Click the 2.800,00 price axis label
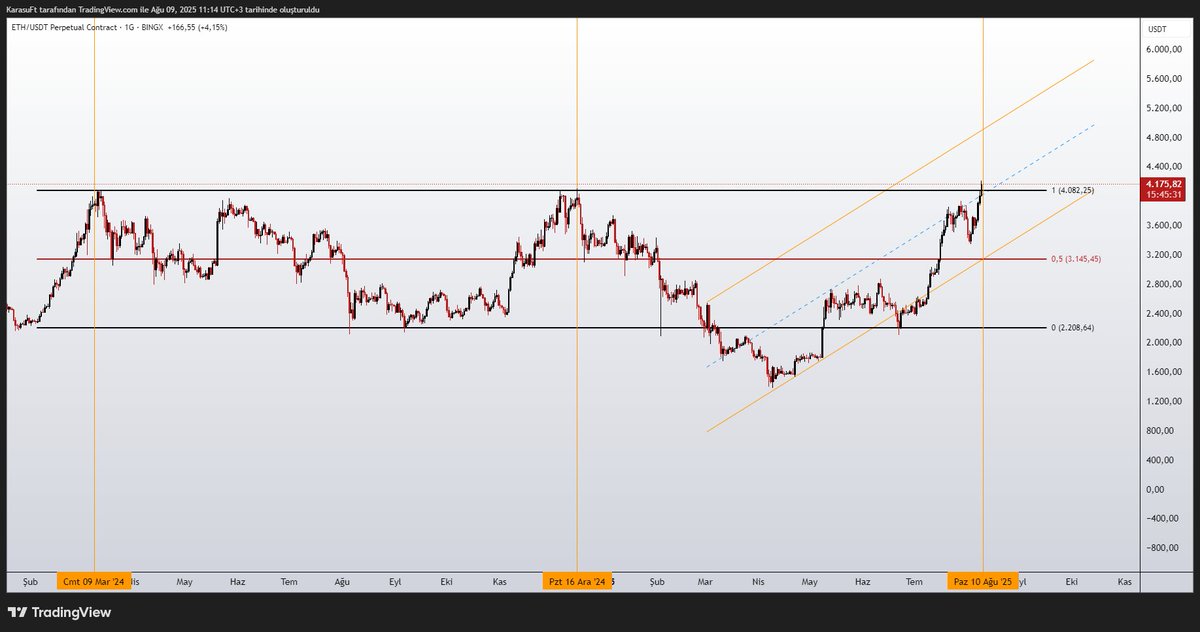Screen dimensions: 1200x632 (x=1164, y=284)
